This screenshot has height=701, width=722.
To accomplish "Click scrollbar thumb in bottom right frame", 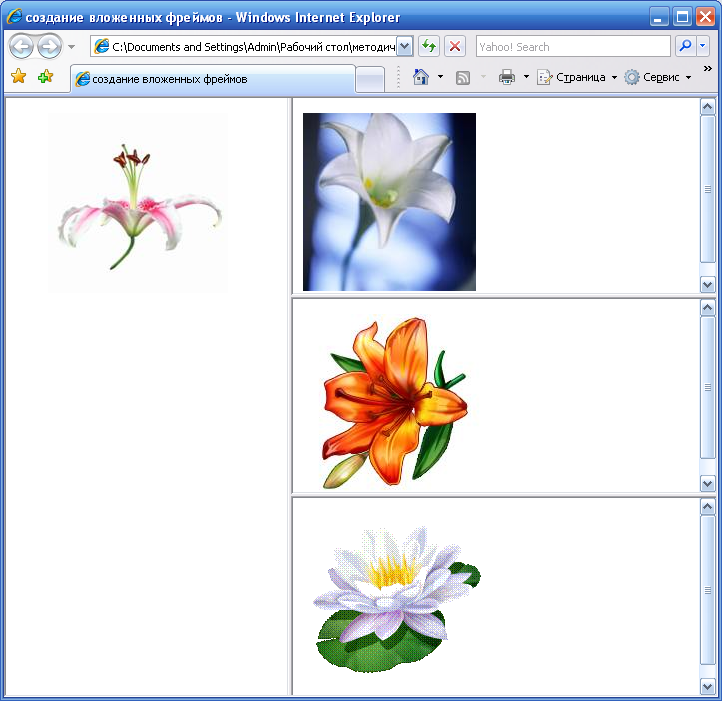I will coord(707,590).
